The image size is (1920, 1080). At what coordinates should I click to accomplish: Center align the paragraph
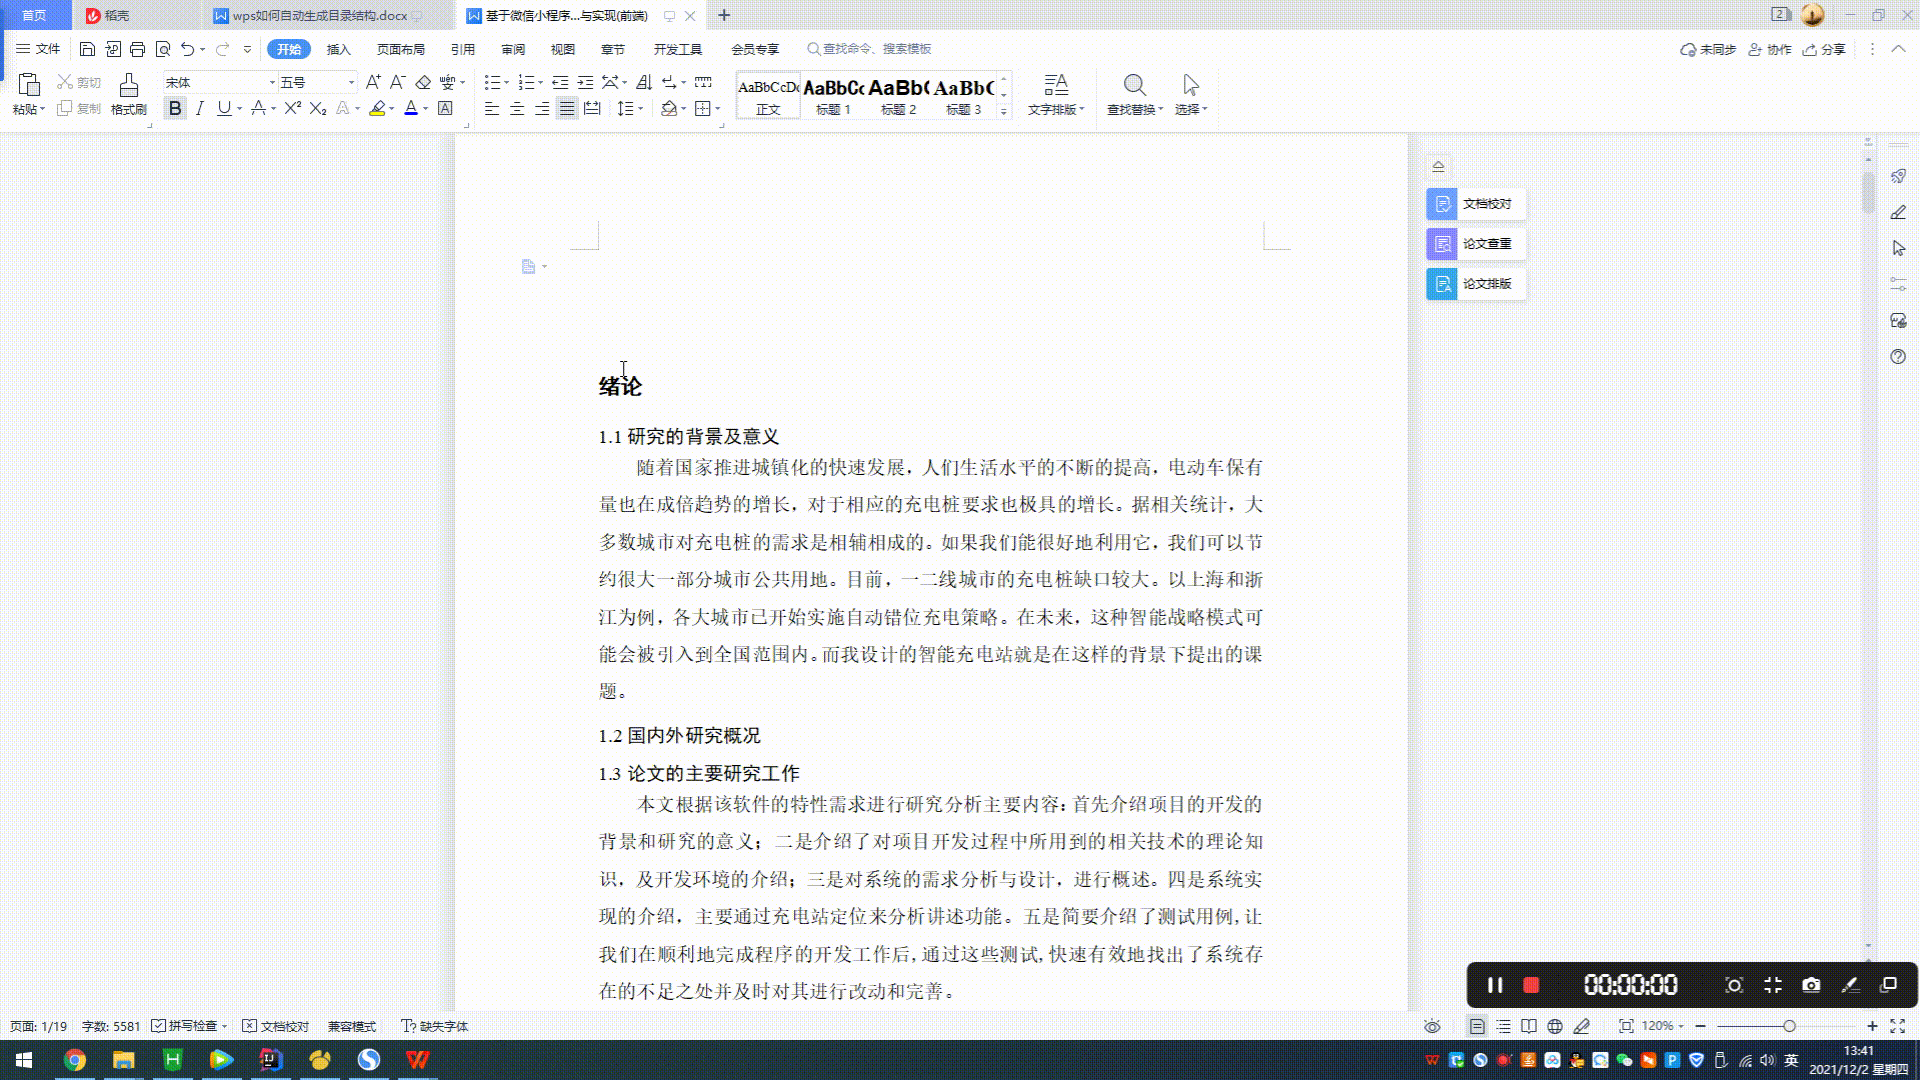517,109
